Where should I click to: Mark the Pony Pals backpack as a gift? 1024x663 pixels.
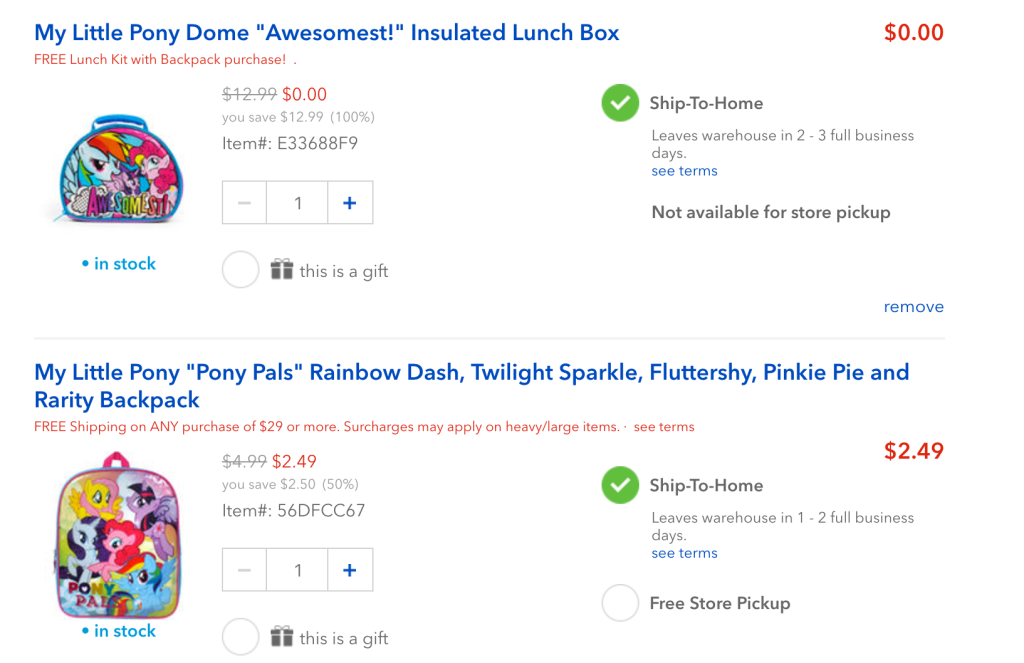pos(241,637)
